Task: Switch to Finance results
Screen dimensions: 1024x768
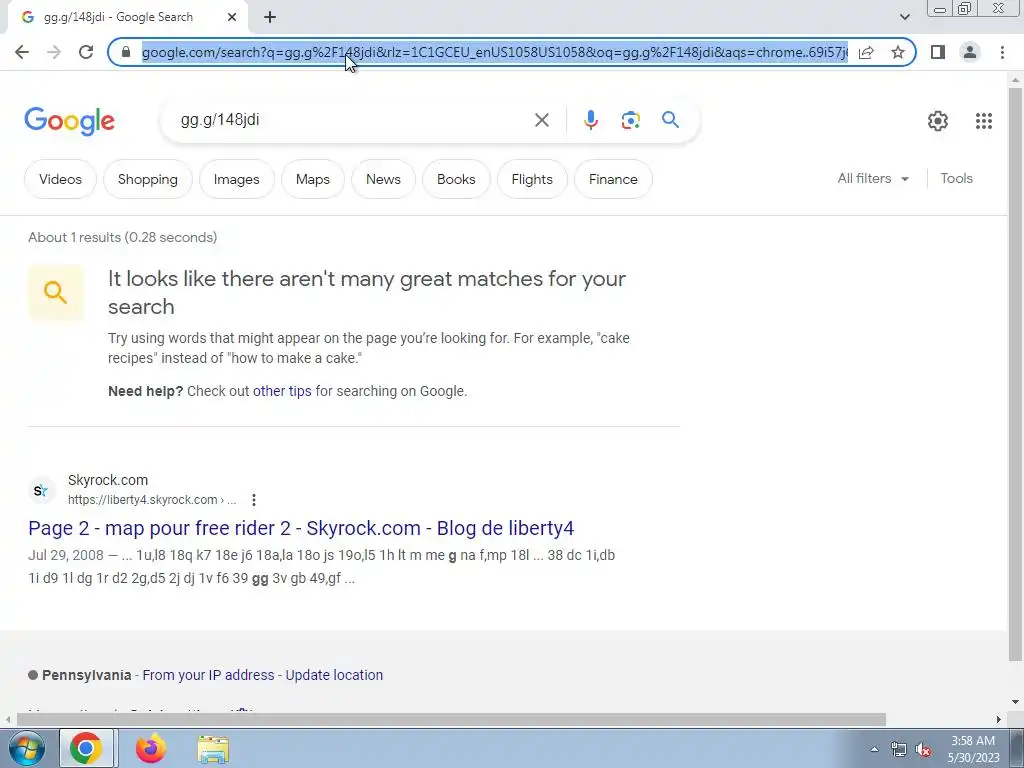Action: coord(613,179)
